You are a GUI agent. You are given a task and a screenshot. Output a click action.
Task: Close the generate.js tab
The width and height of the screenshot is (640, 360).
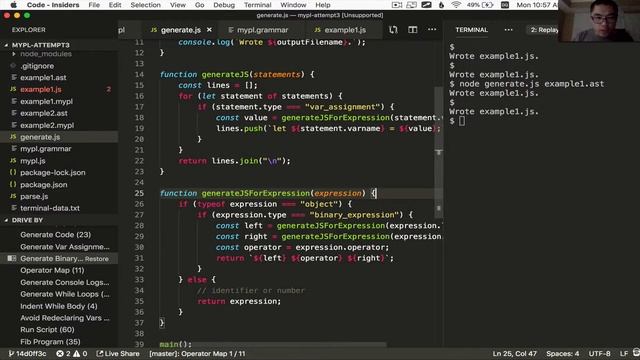[209, 30]
